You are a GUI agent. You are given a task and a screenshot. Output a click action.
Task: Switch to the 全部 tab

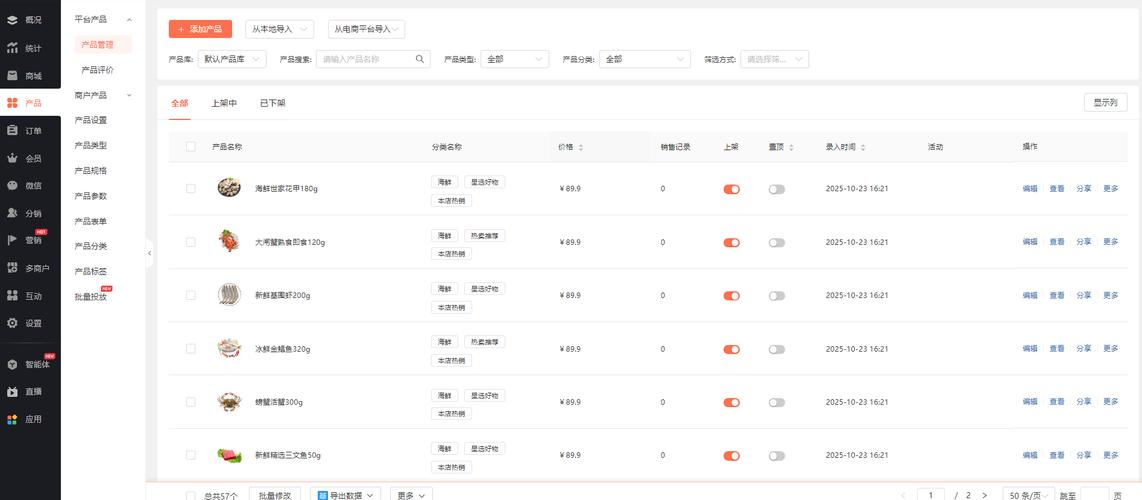point(180,103)
